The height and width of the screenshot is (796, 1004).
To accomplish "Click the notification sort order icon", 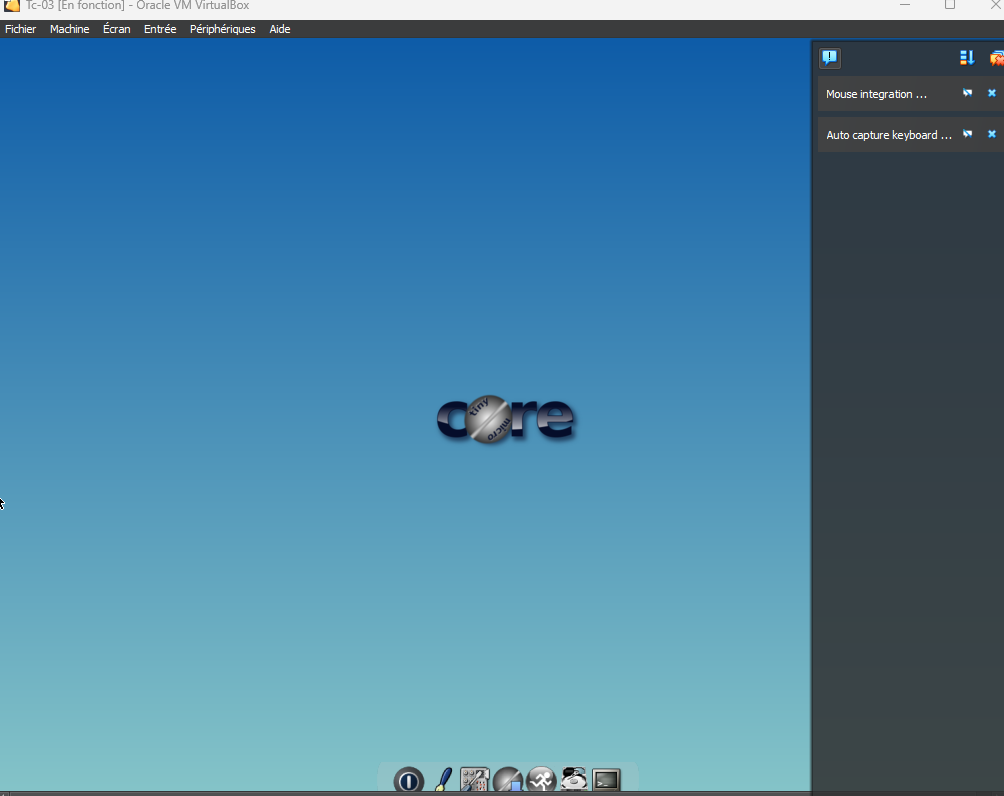I will click(967, 58).
